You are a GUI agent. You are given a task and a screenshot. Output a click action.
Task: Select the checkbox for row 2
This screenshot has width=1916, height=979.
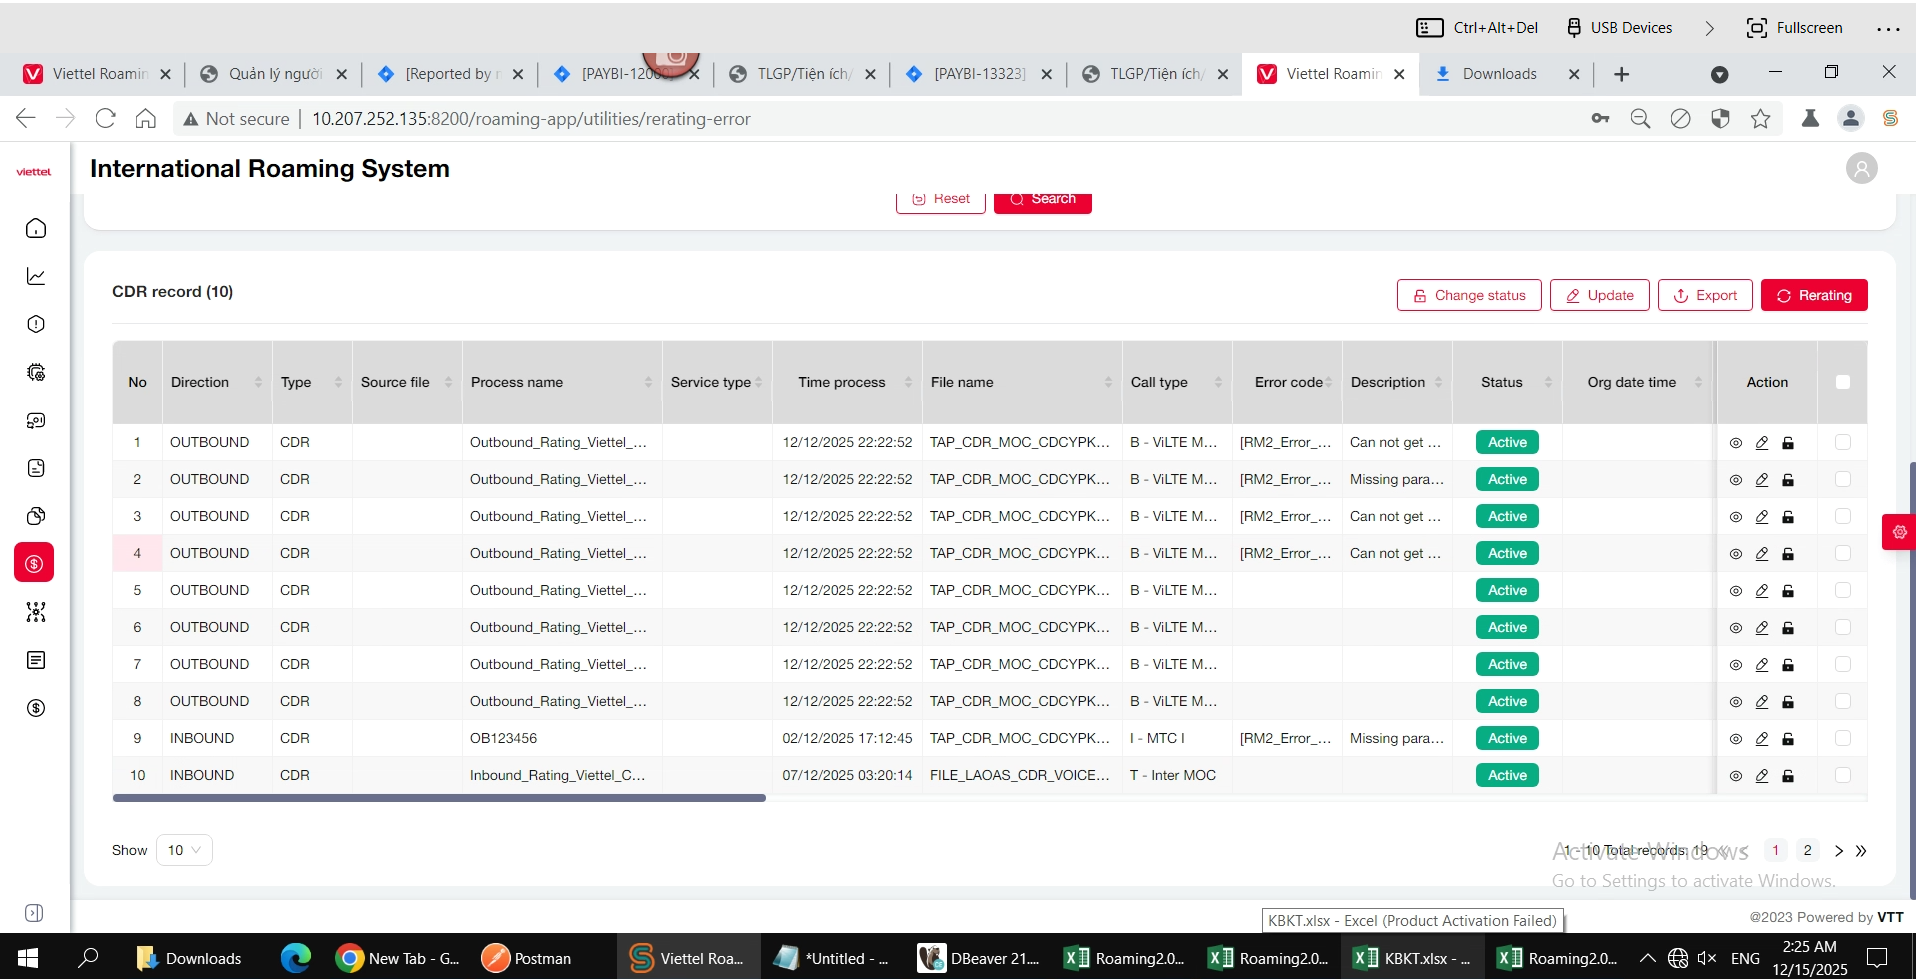(x=1843, y=480)
